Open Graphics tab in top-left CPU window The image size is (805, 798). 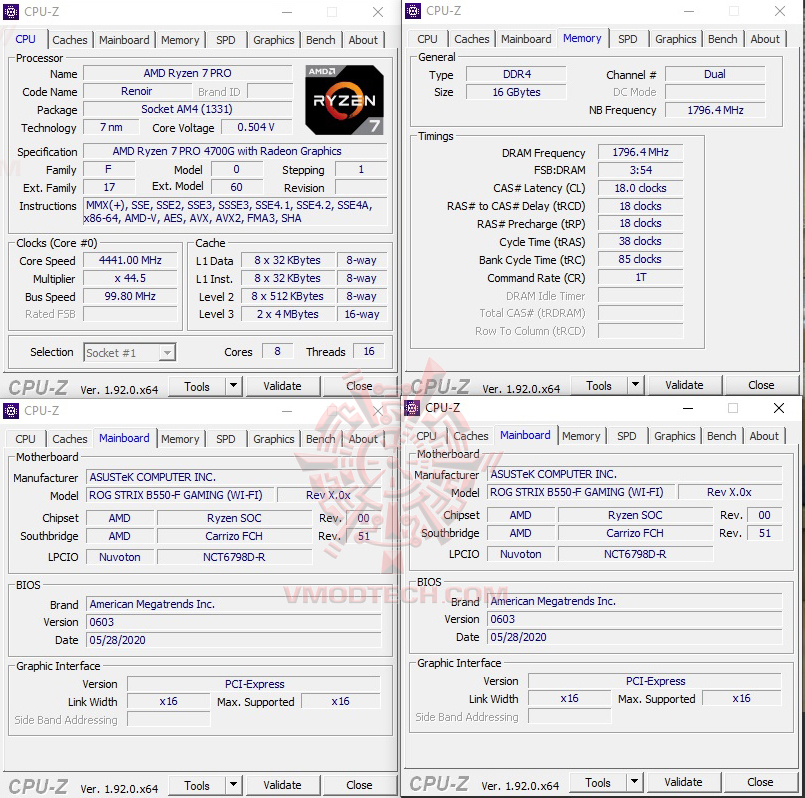[274, 40]
